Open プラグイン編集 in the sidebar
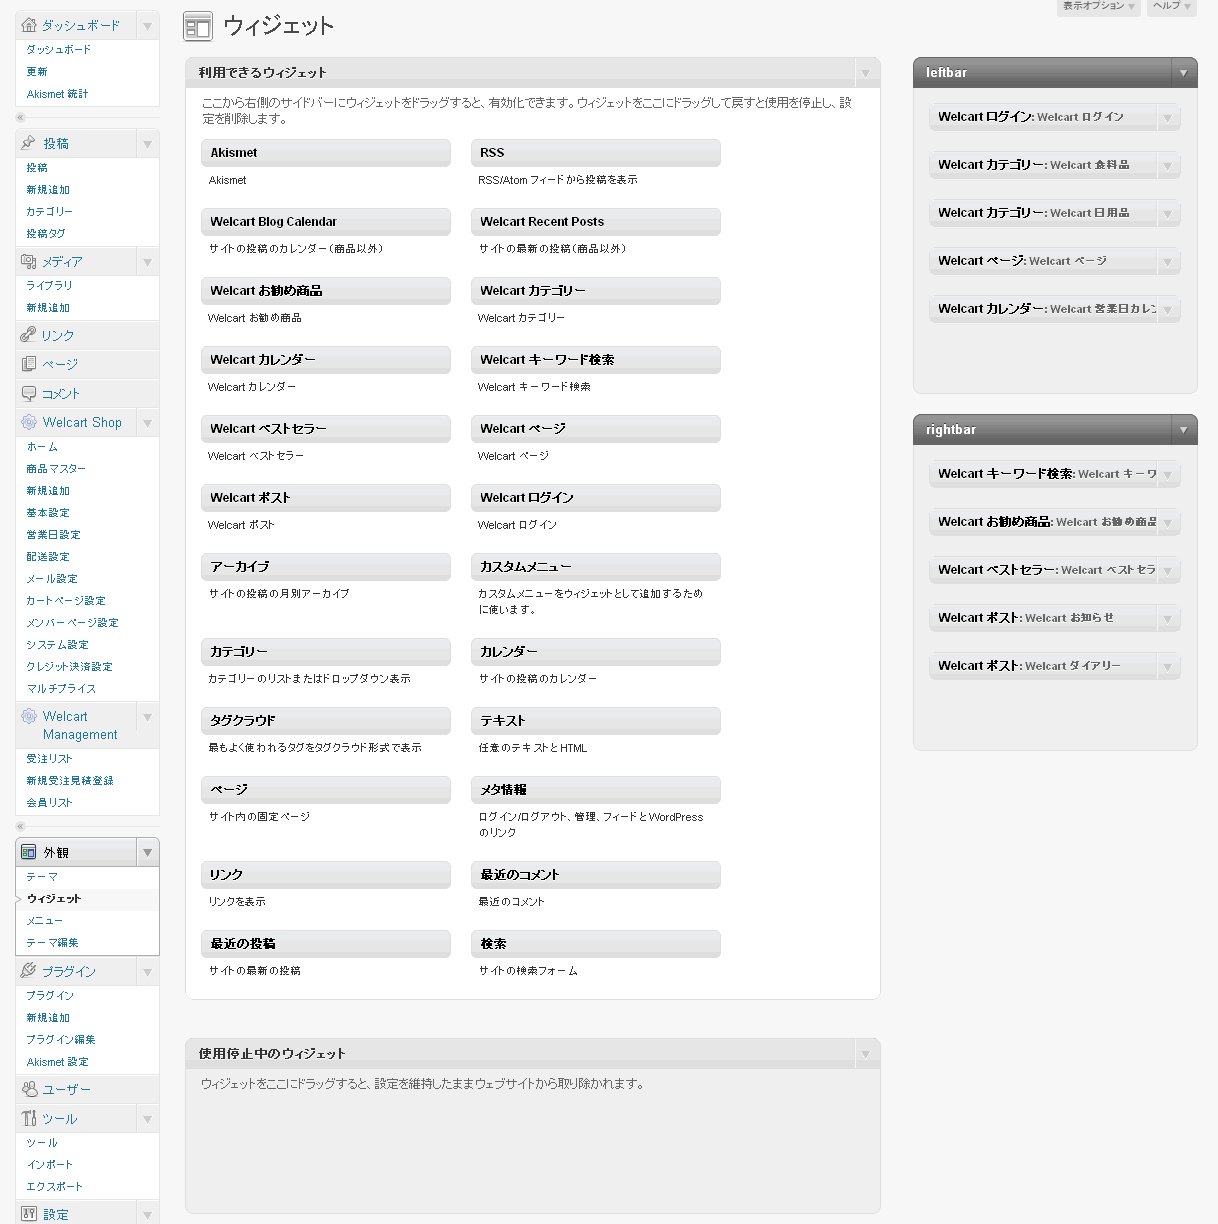1218x1224 pixels. (61, 1040)
